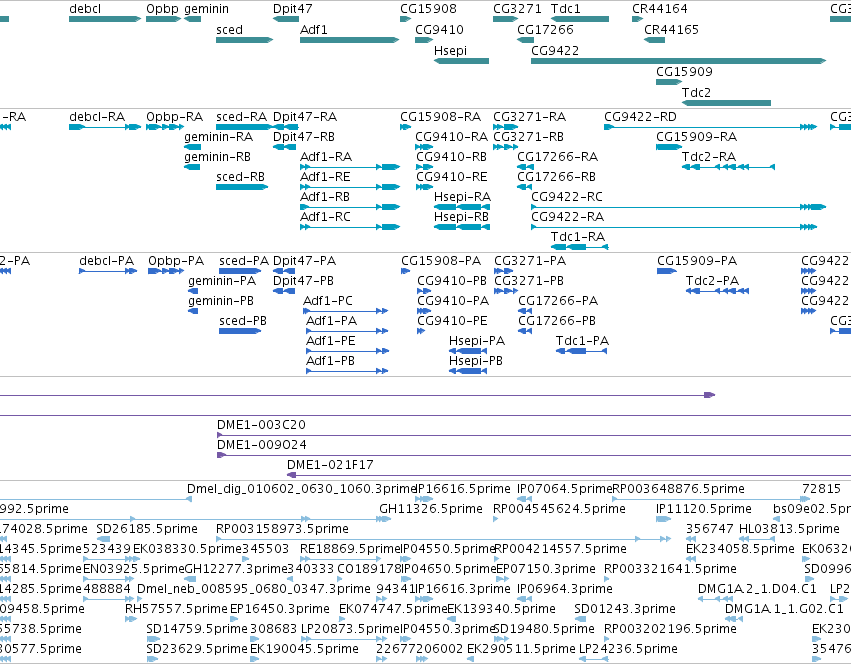Select the sced-PB protein bar

(240, 331)
